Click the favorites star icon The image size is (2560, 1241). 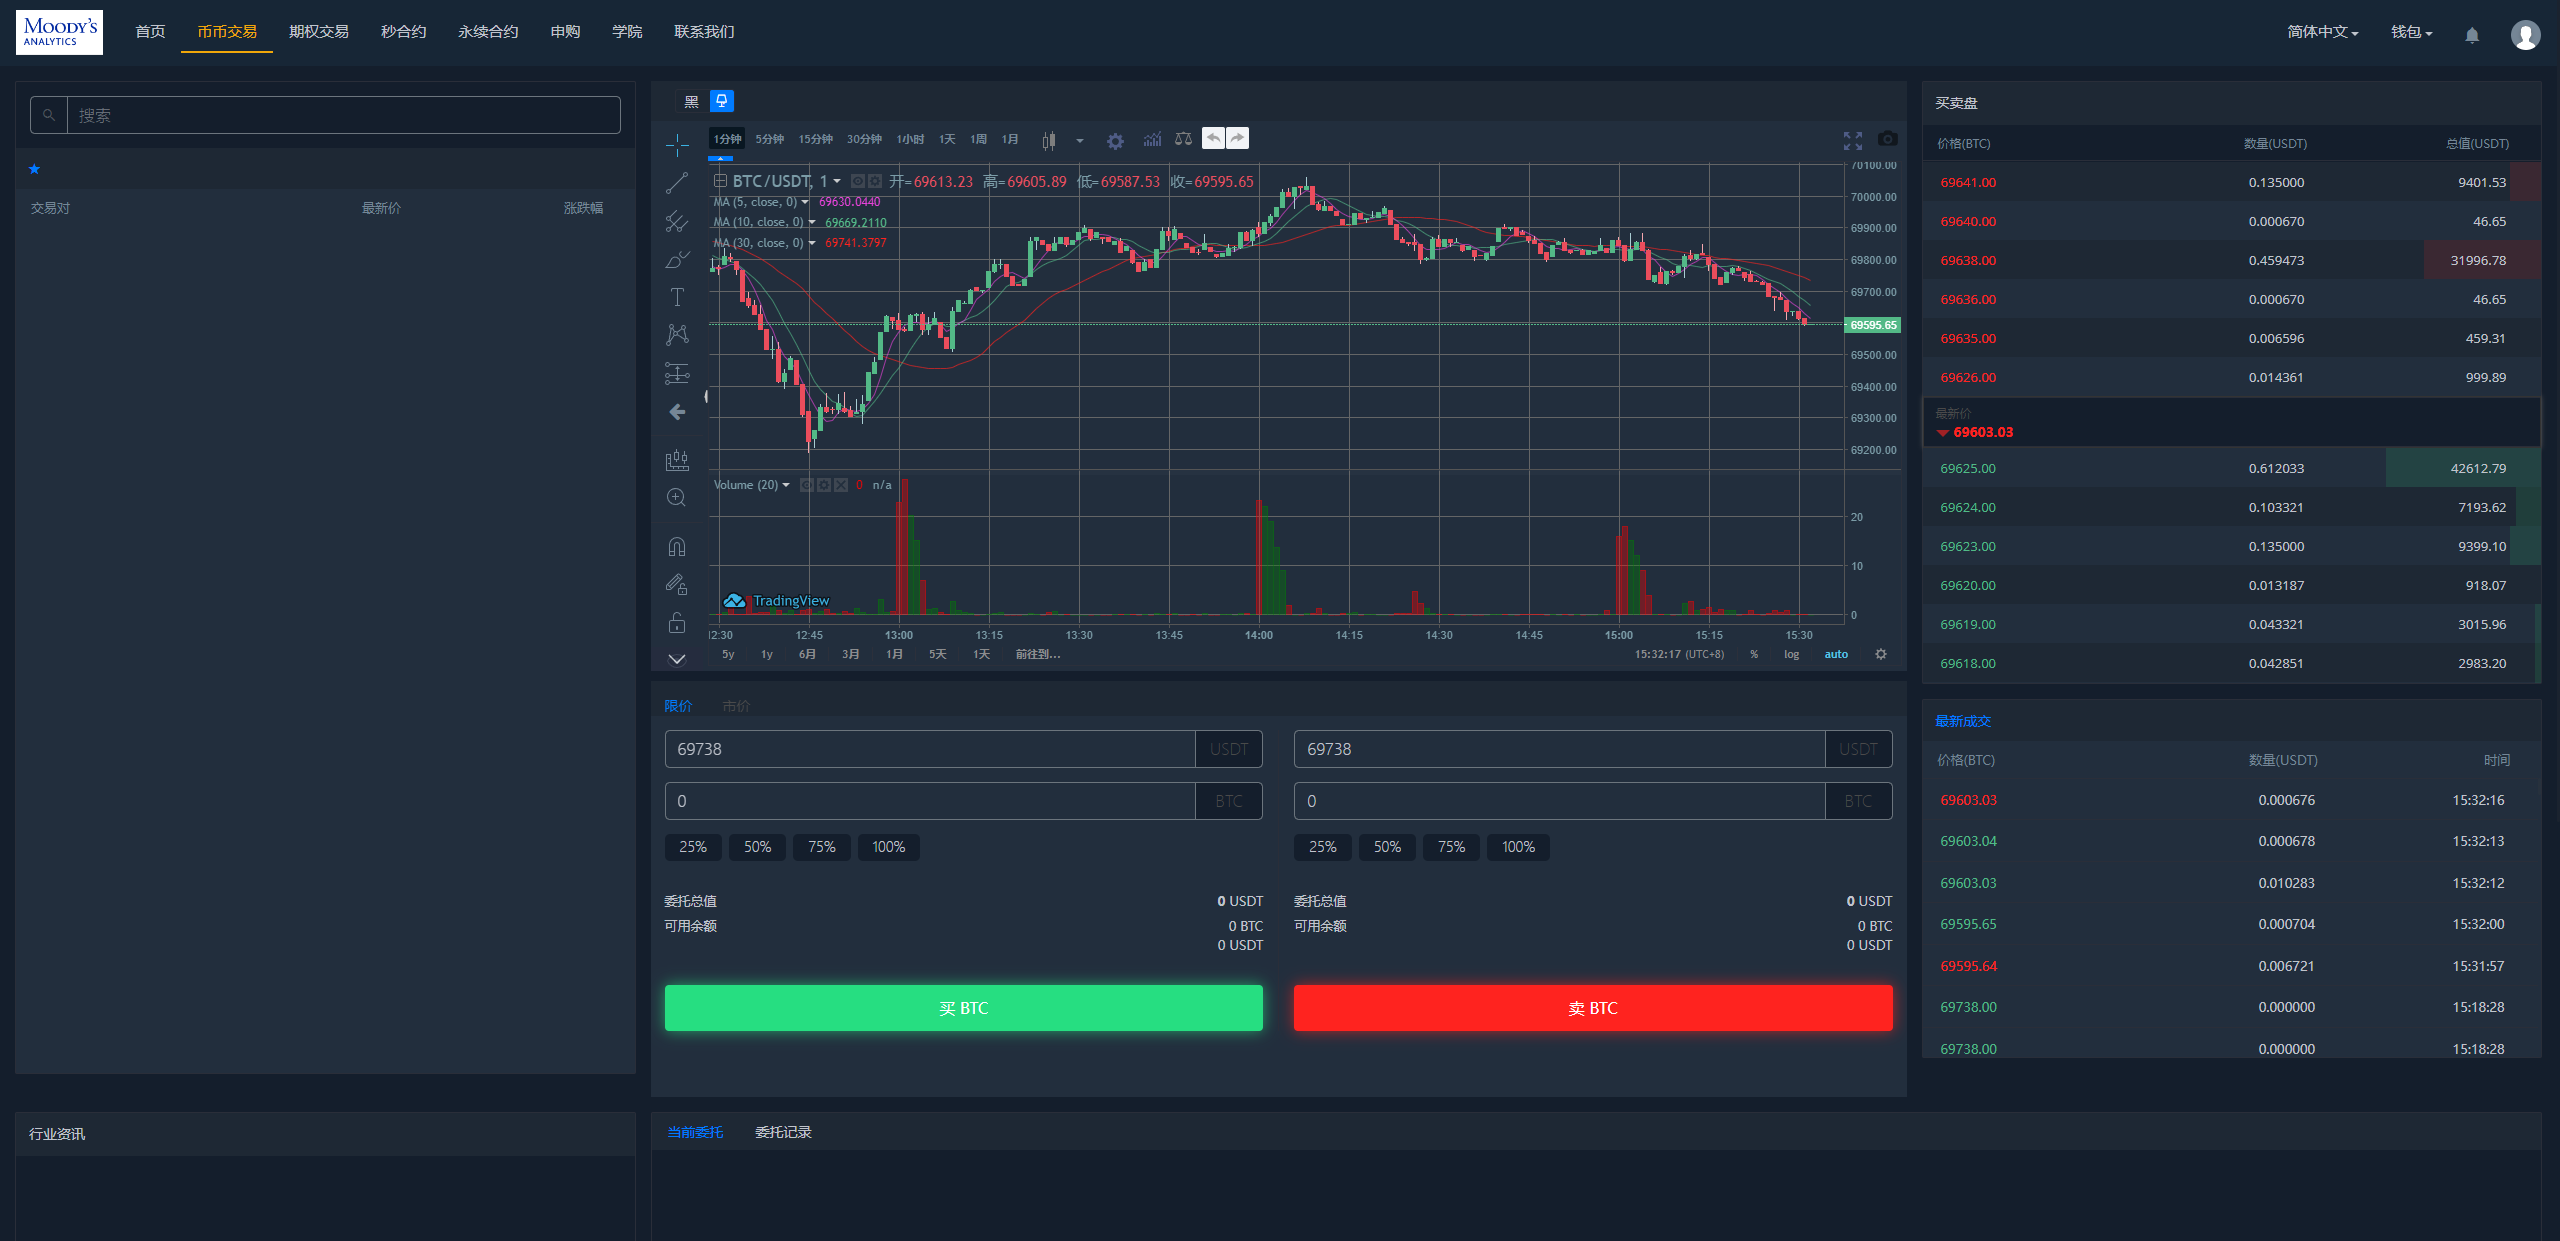[x=35, y=169]
